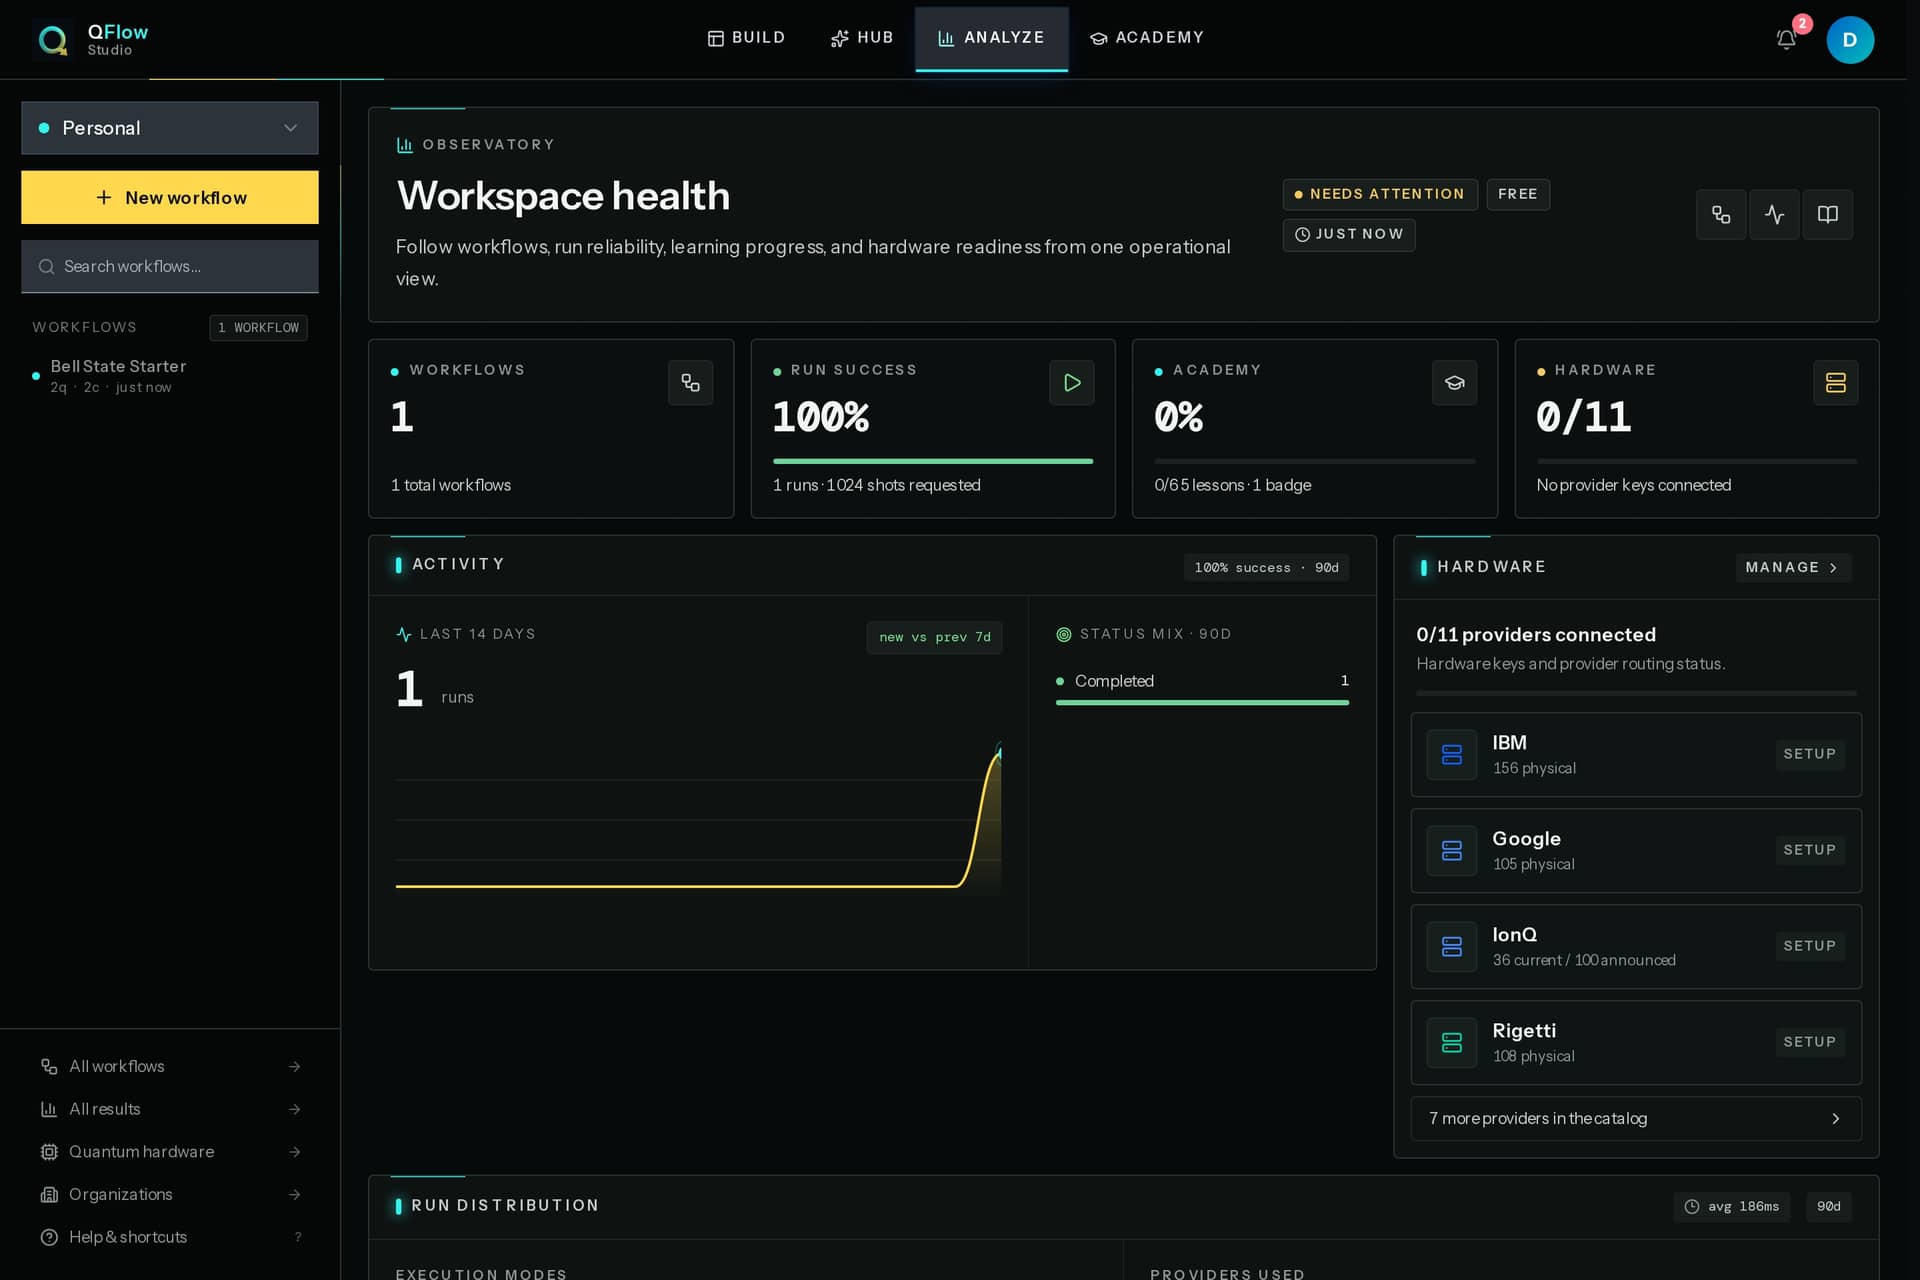Click the arrow beside Organizations

click(x=295, y=1194)
